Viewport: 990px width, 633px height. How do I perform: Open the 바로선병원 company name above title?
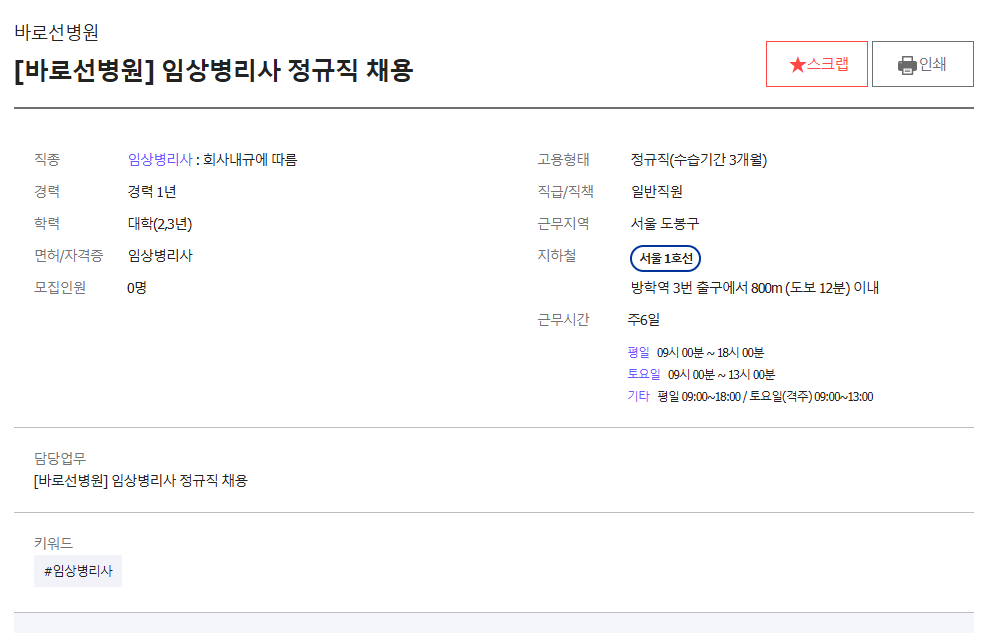56,32
